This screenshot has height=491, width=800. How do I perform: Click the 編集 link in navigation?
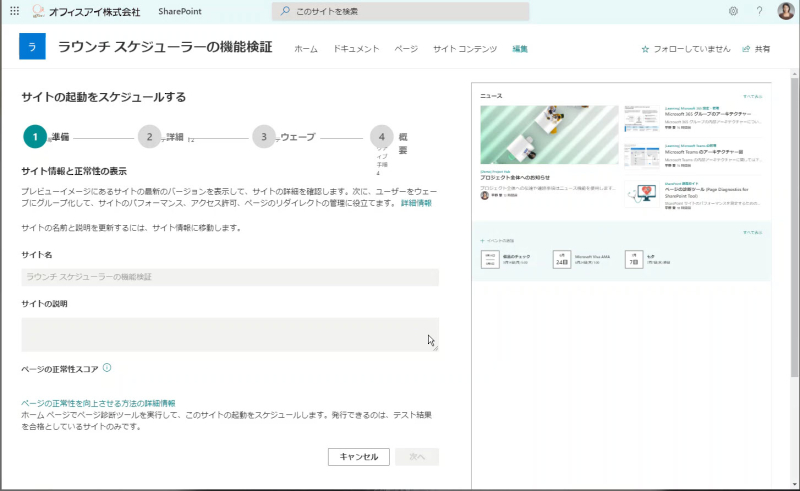pos(520,49)
